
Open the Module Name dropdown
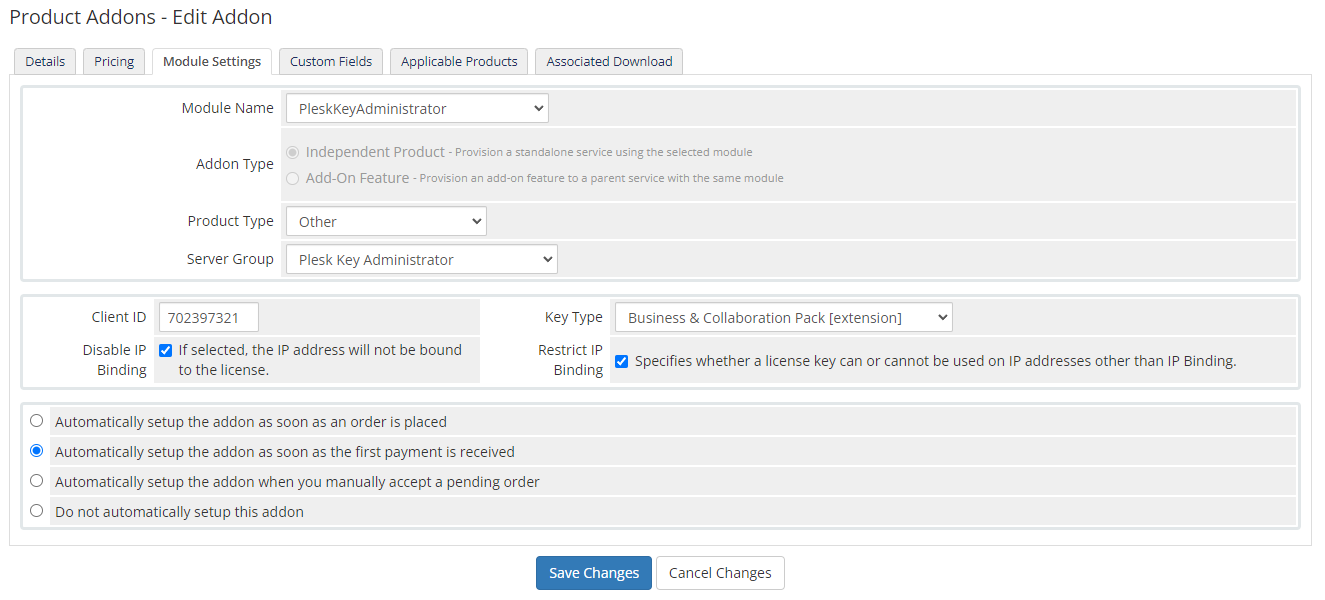click(x=417, y=107)
